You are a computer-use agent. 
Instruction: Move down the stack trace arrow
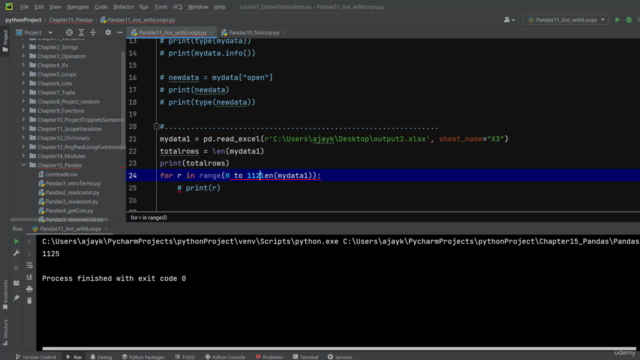[x=29, y=253]
